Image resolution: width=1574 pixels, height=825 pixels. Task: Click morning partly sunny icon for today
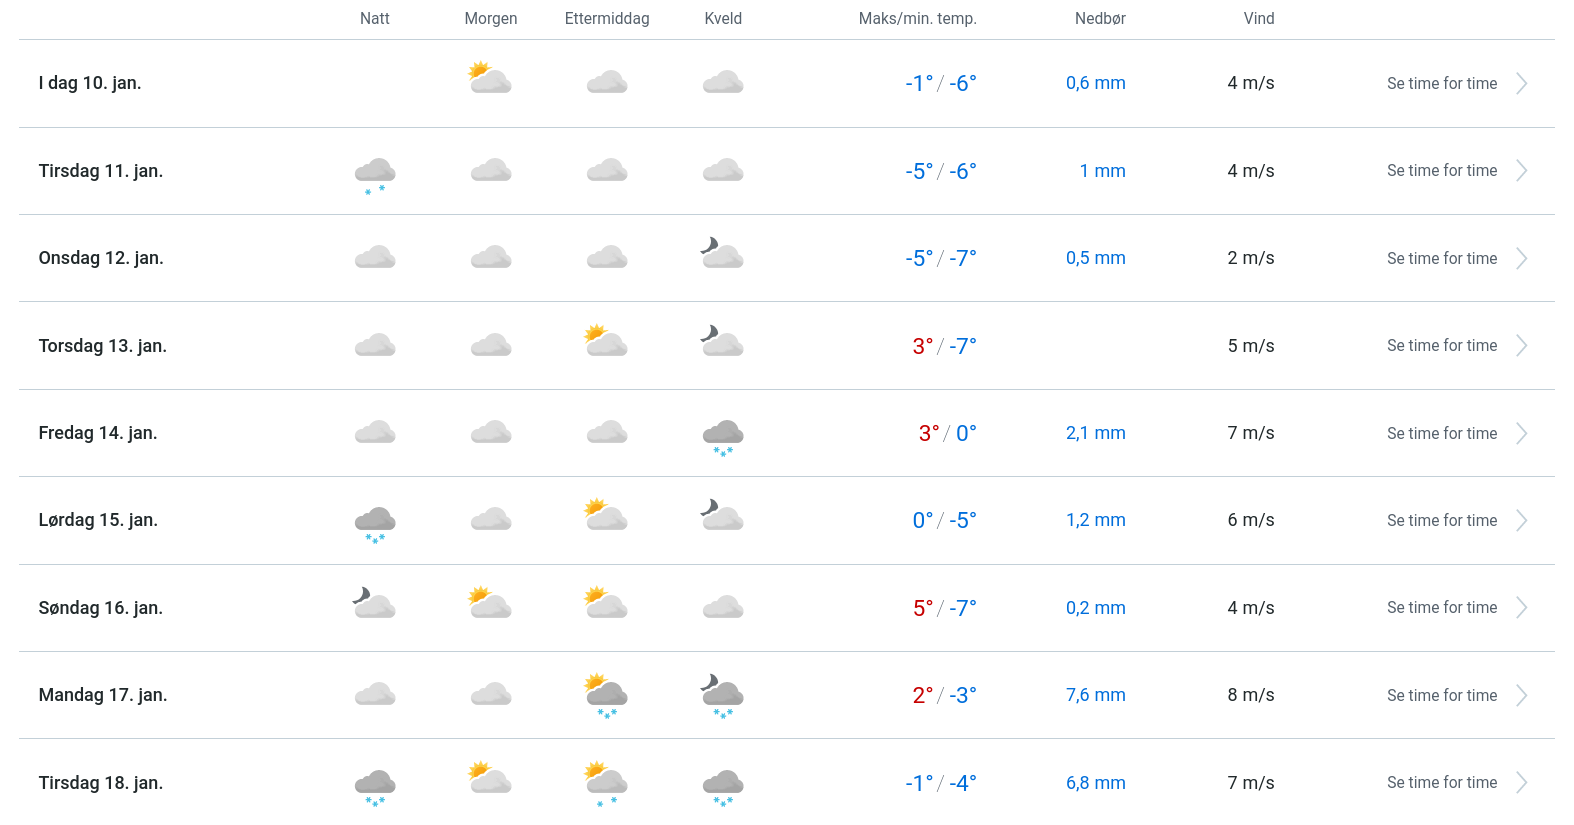[x=490, y=78]
